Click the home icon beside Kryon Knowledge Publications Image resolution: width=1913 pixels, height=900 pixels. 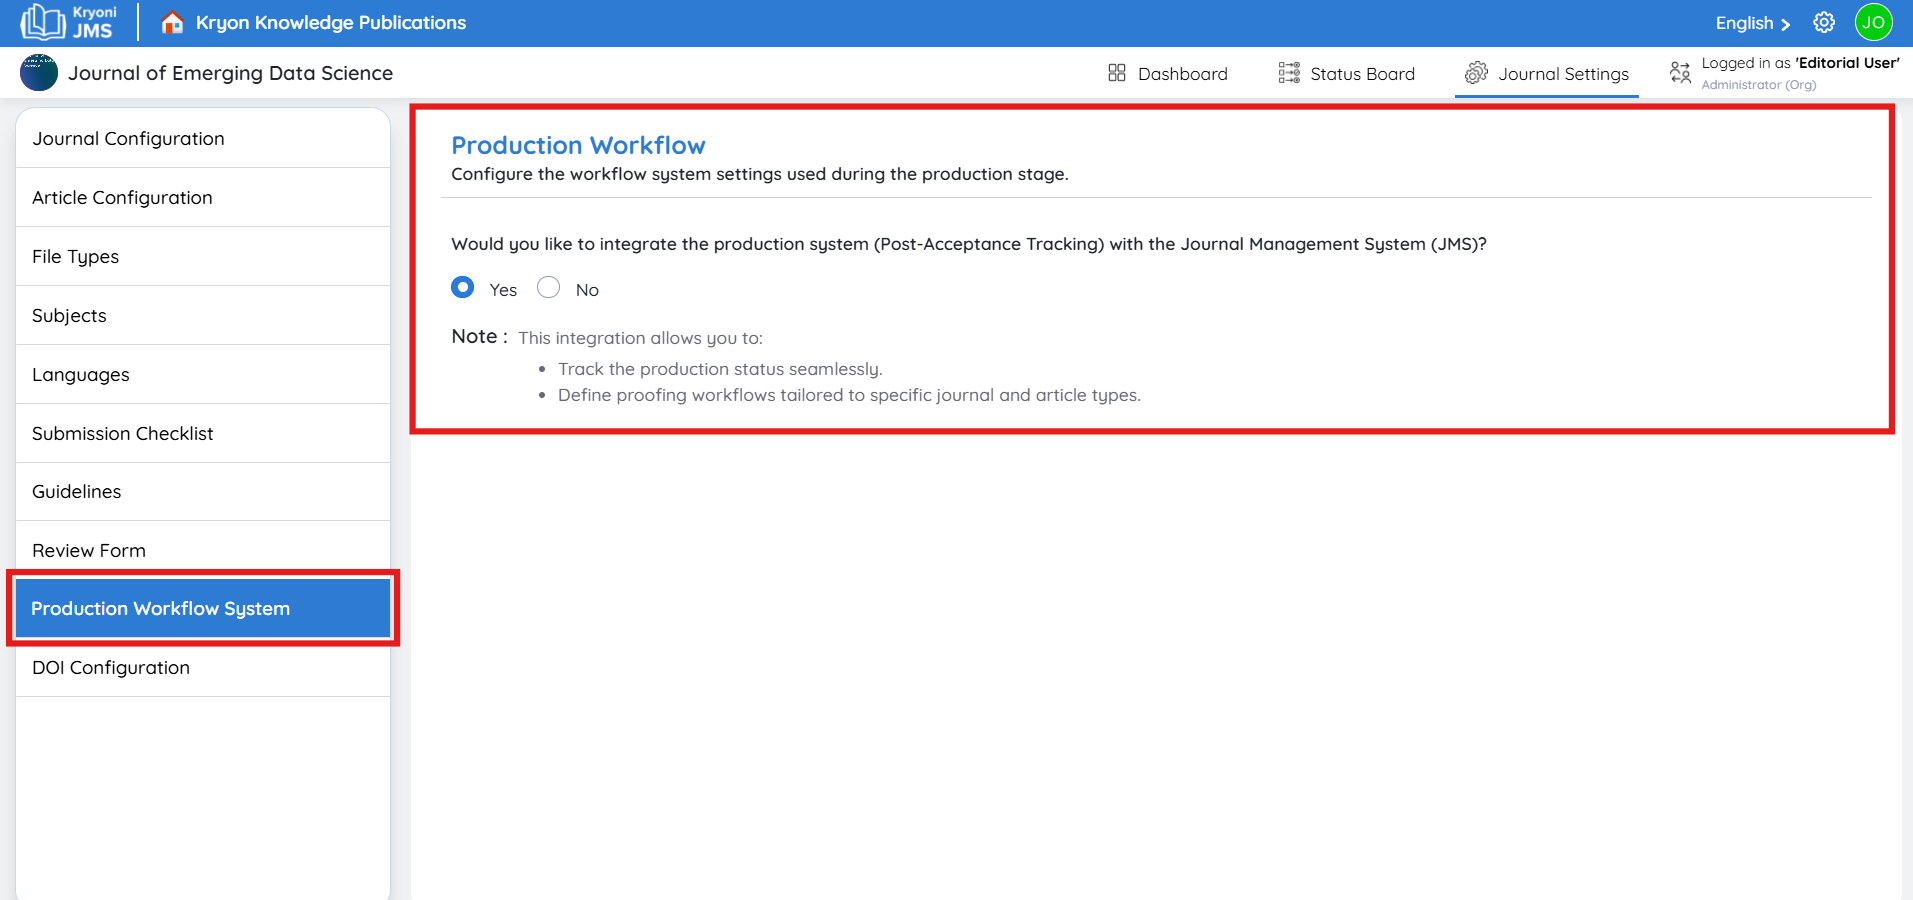click(172, 22)
